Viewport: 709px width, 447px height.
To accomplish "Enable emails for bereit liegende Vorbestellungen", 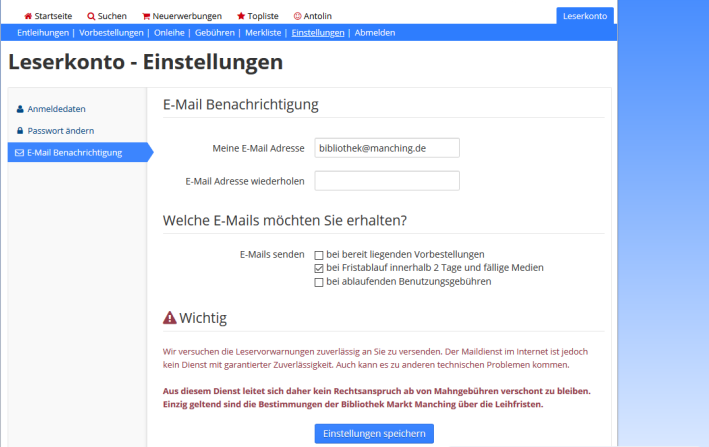I will 319,255.
